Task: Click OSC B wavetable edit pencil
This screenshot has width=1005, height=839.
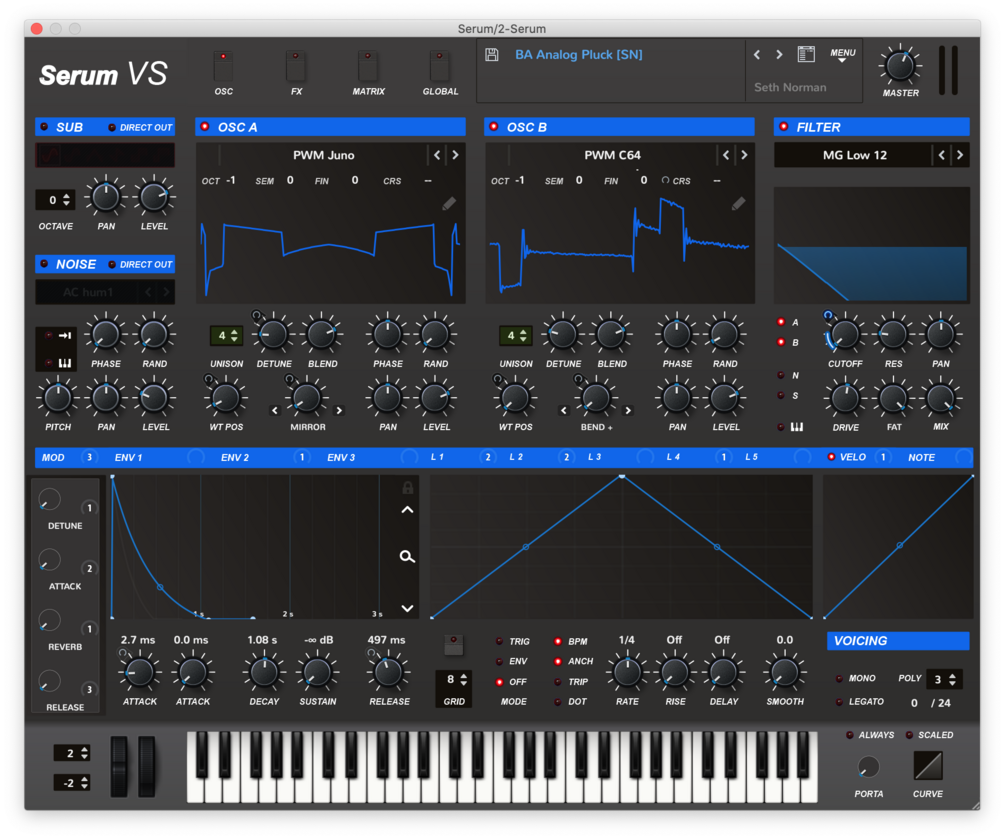Action: [x=738, y=204]
